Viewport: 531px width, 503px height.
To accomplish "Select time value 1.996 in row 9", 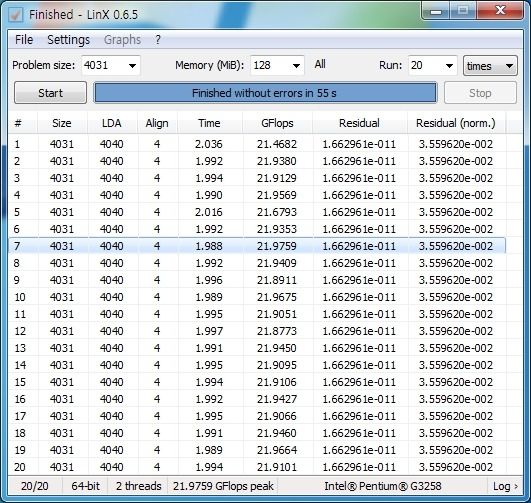I will coord(209,280).
